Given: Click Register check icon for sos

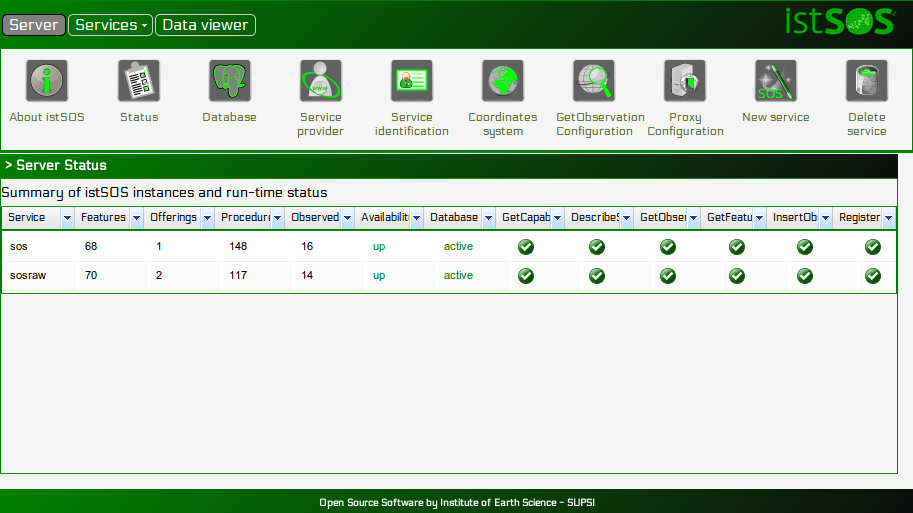Looking at the screenshot, I should (873, 247).
